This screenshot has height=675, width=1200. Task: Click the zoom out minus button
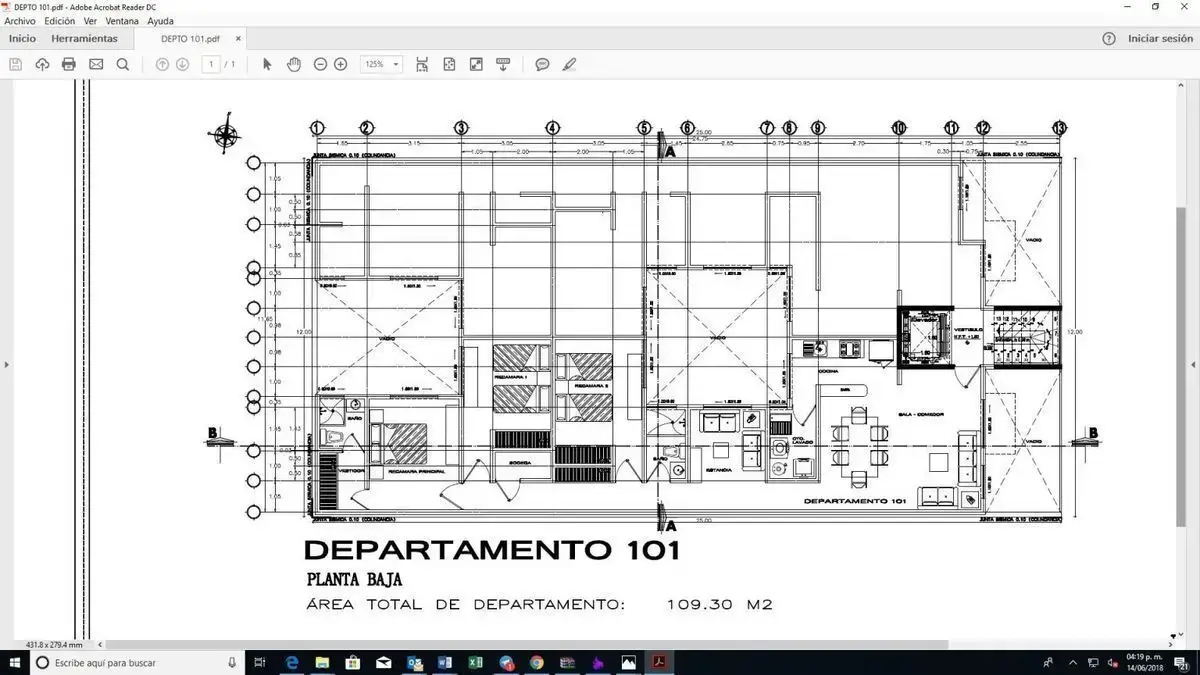[320, 64]
